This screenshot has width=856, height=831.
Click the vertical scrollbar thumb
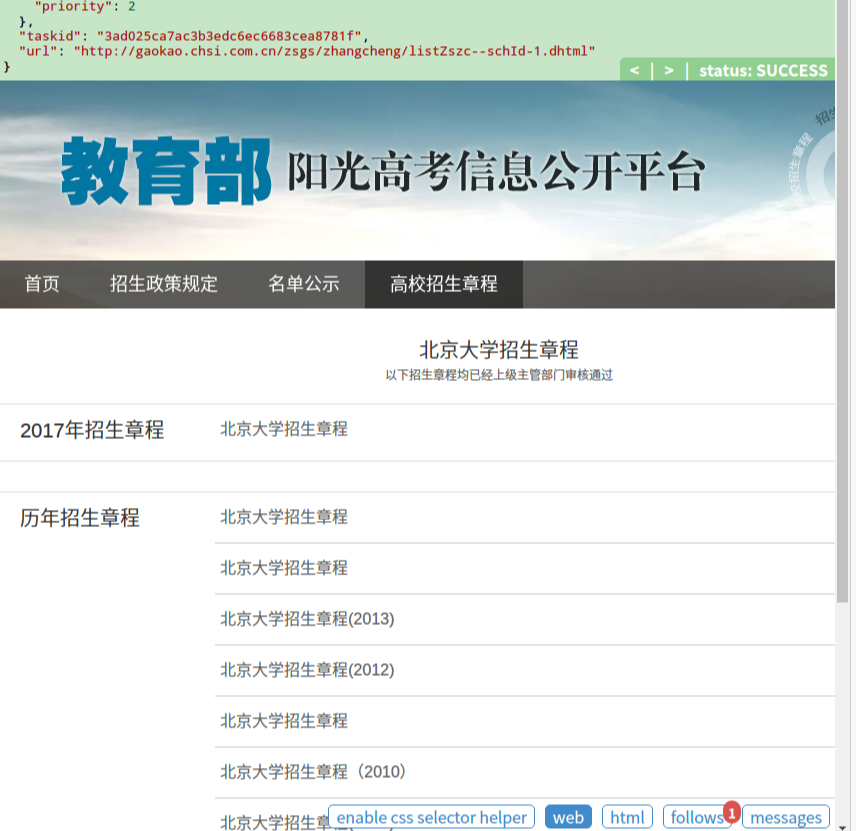pyautogui.click(x=842, y=300)
